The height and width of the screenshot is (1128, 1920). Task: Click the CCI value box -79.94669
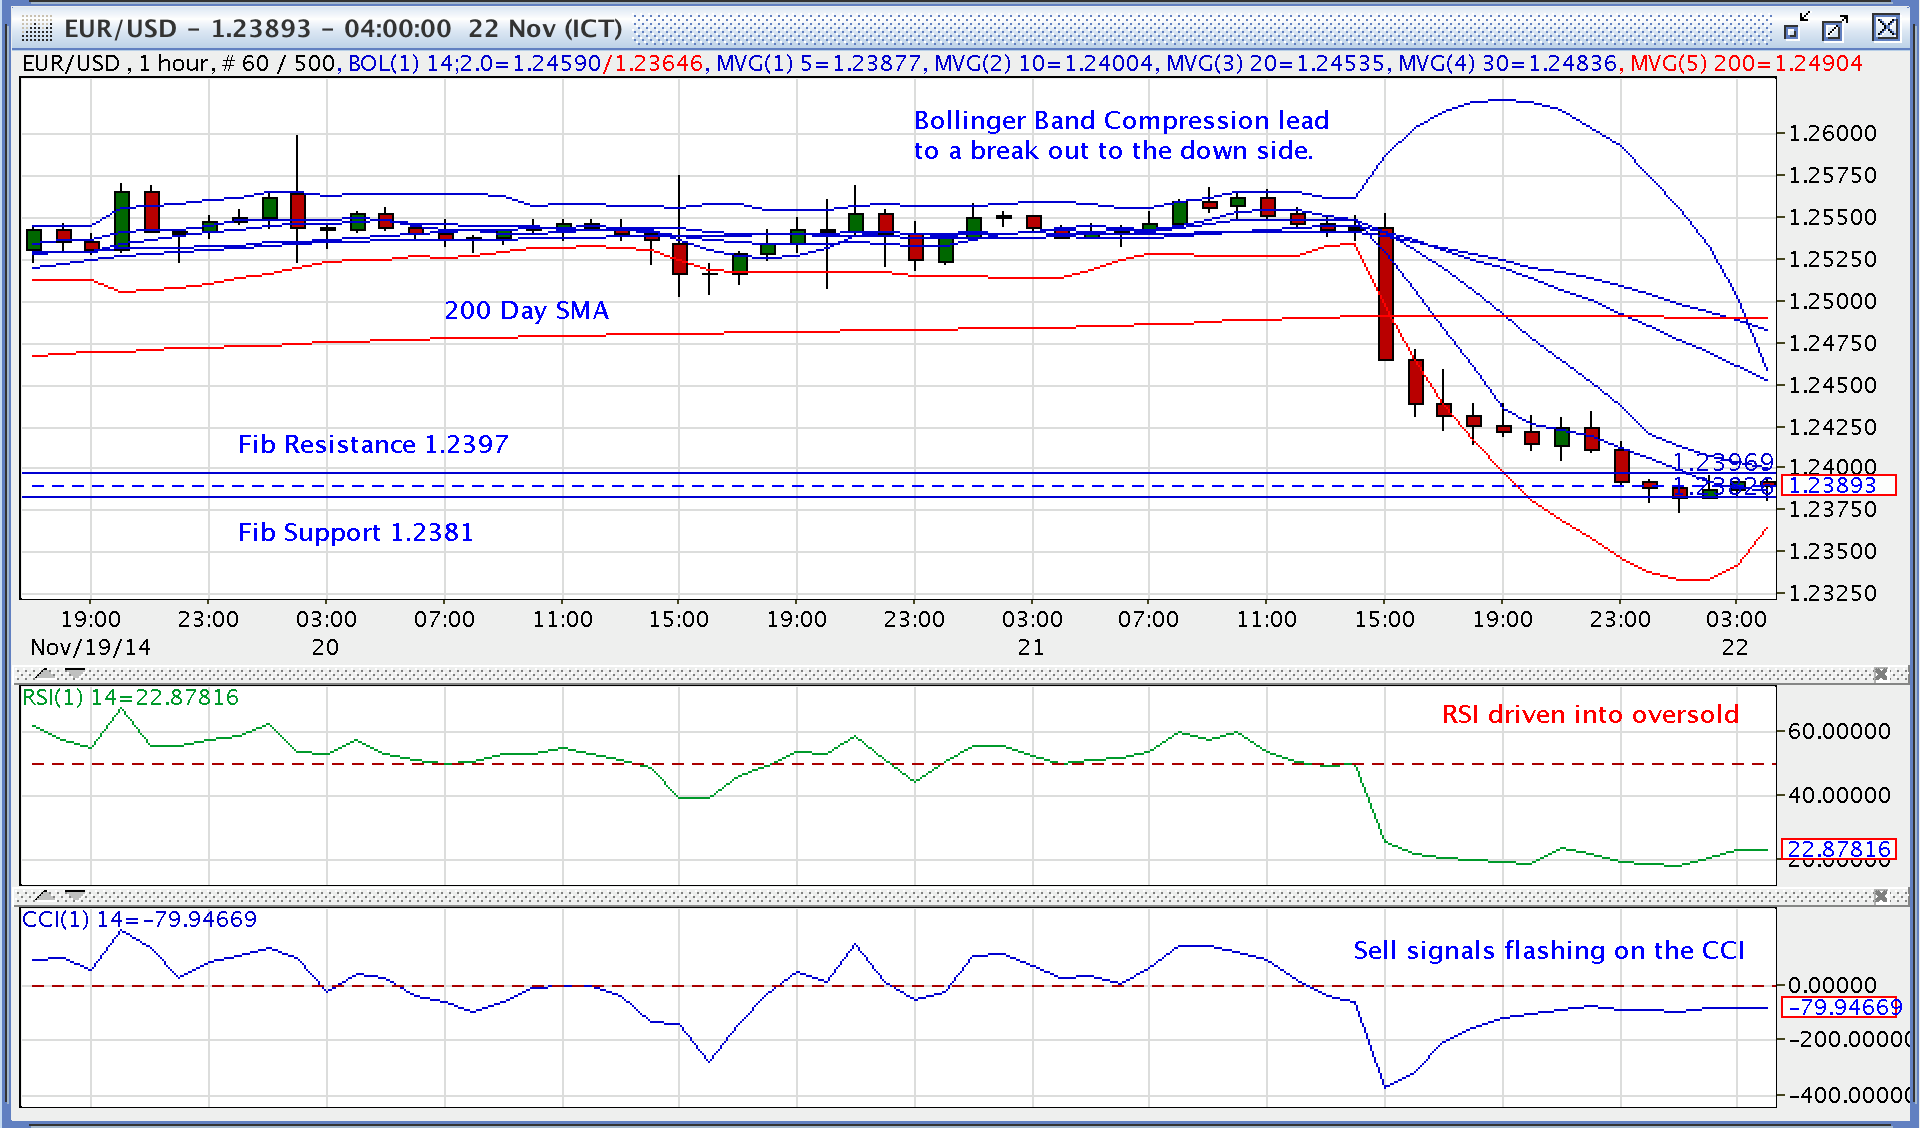pos(1841,1007)
